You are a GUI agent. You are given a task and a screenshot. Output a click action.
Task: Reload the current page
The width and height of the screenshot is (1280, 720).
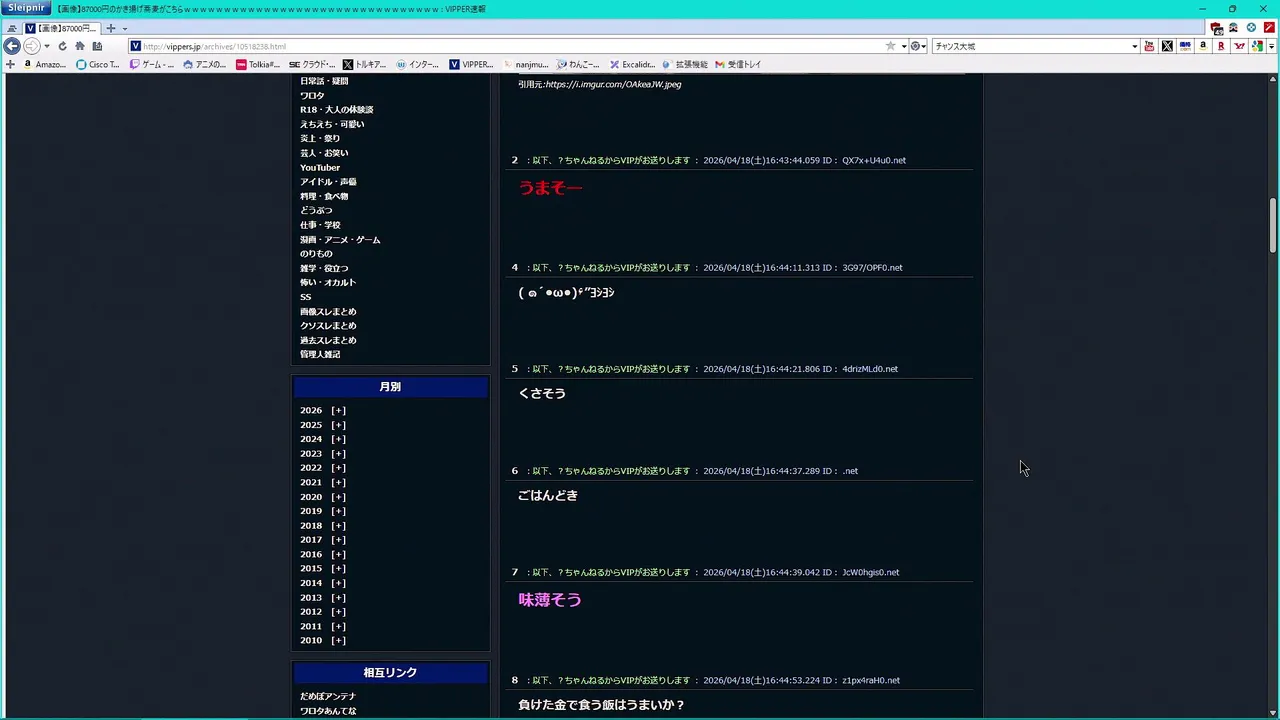point(62,46)
